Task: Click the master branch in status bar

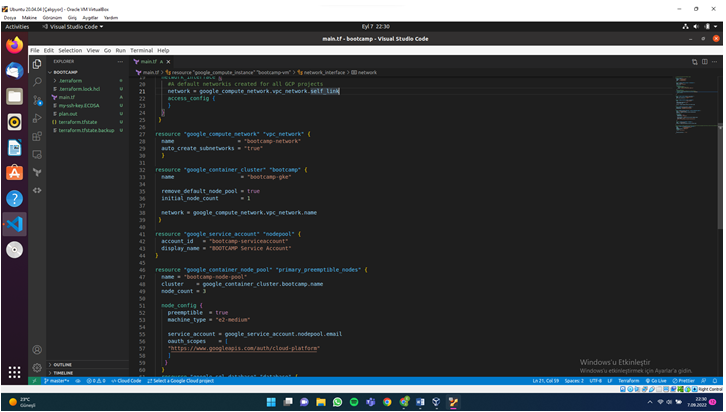Action: (56, 381)
